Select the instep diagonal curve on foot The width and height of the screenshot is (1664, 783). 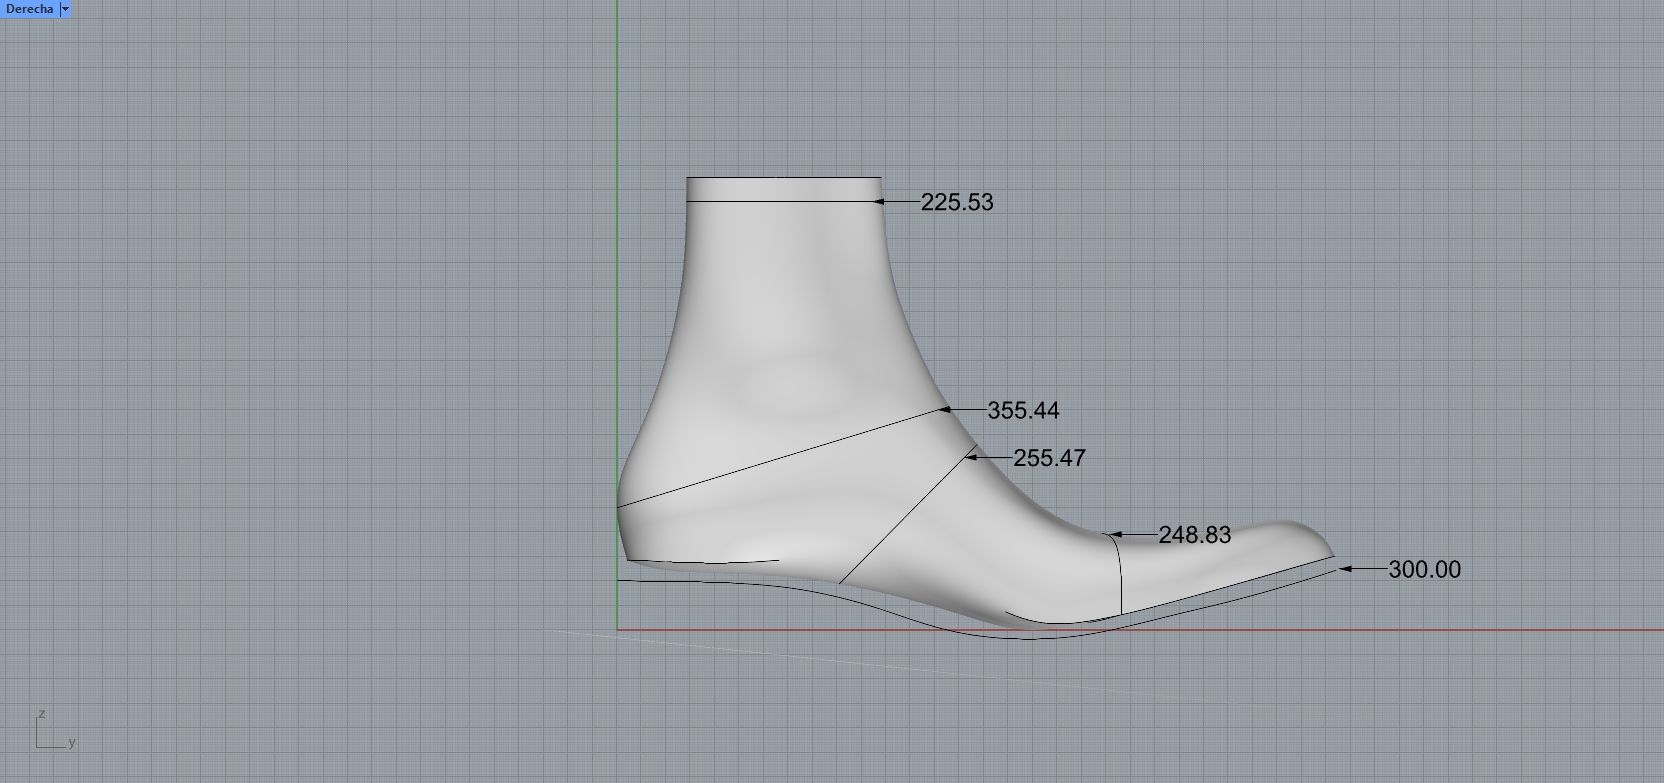905,518
